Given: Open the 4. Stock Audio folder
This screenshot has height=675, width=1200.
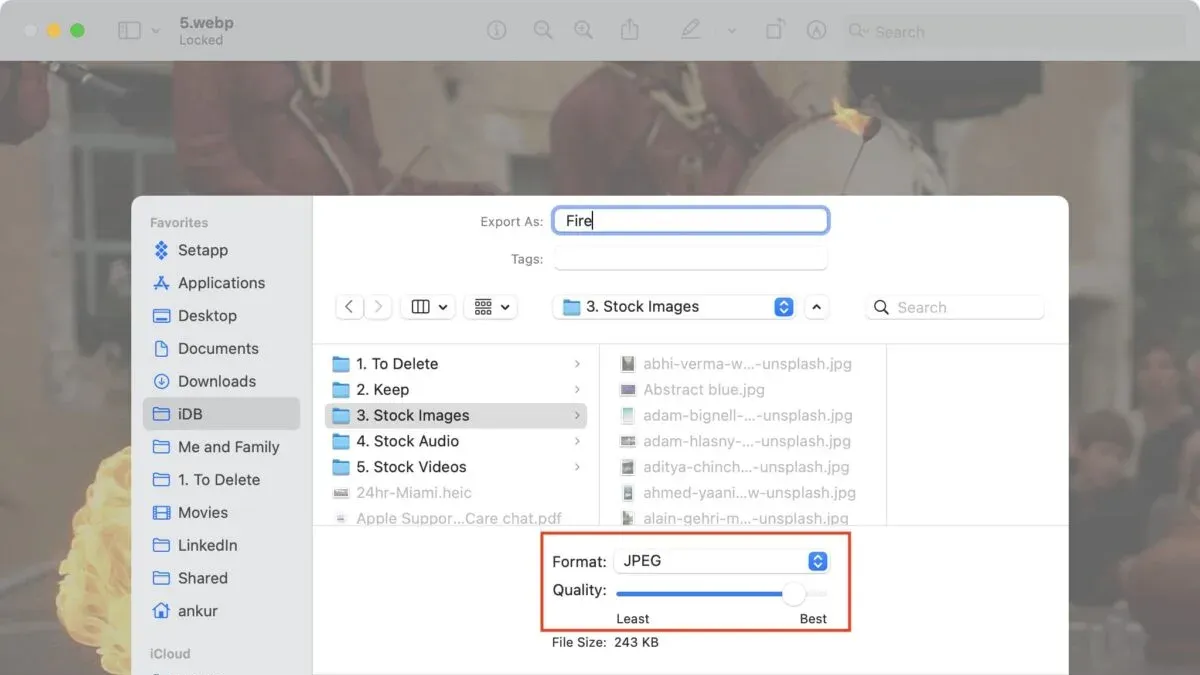Looking at the screenshot, I should point(456,441).
